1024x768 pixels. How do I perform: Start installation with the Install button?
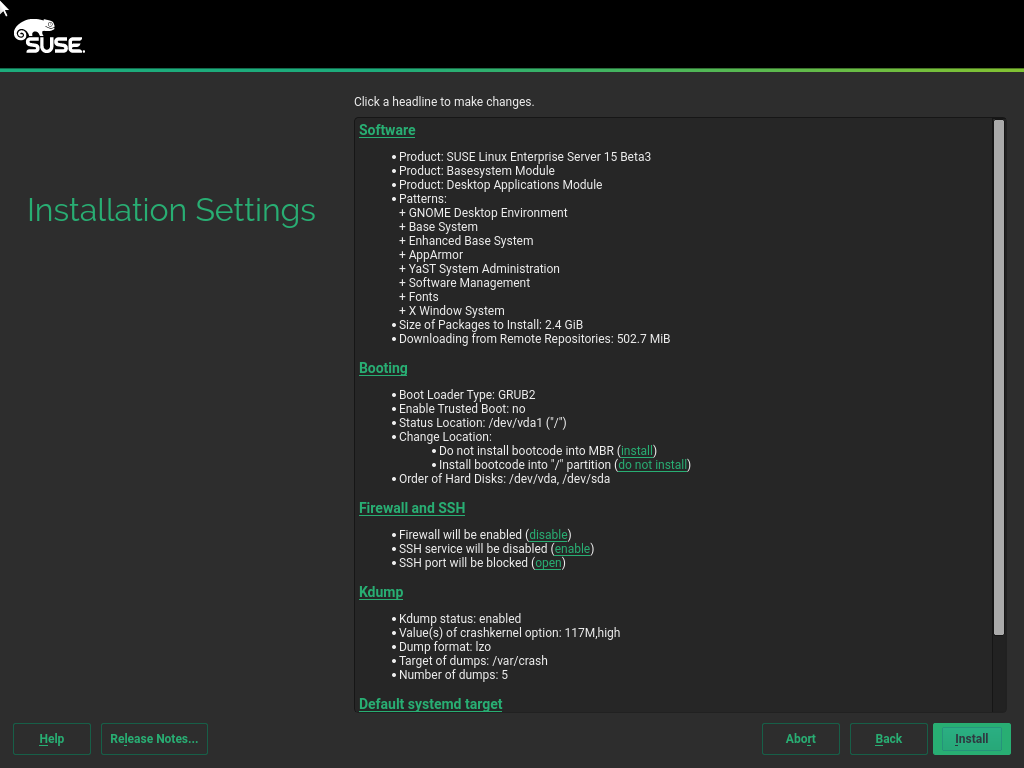pos(971,739)
